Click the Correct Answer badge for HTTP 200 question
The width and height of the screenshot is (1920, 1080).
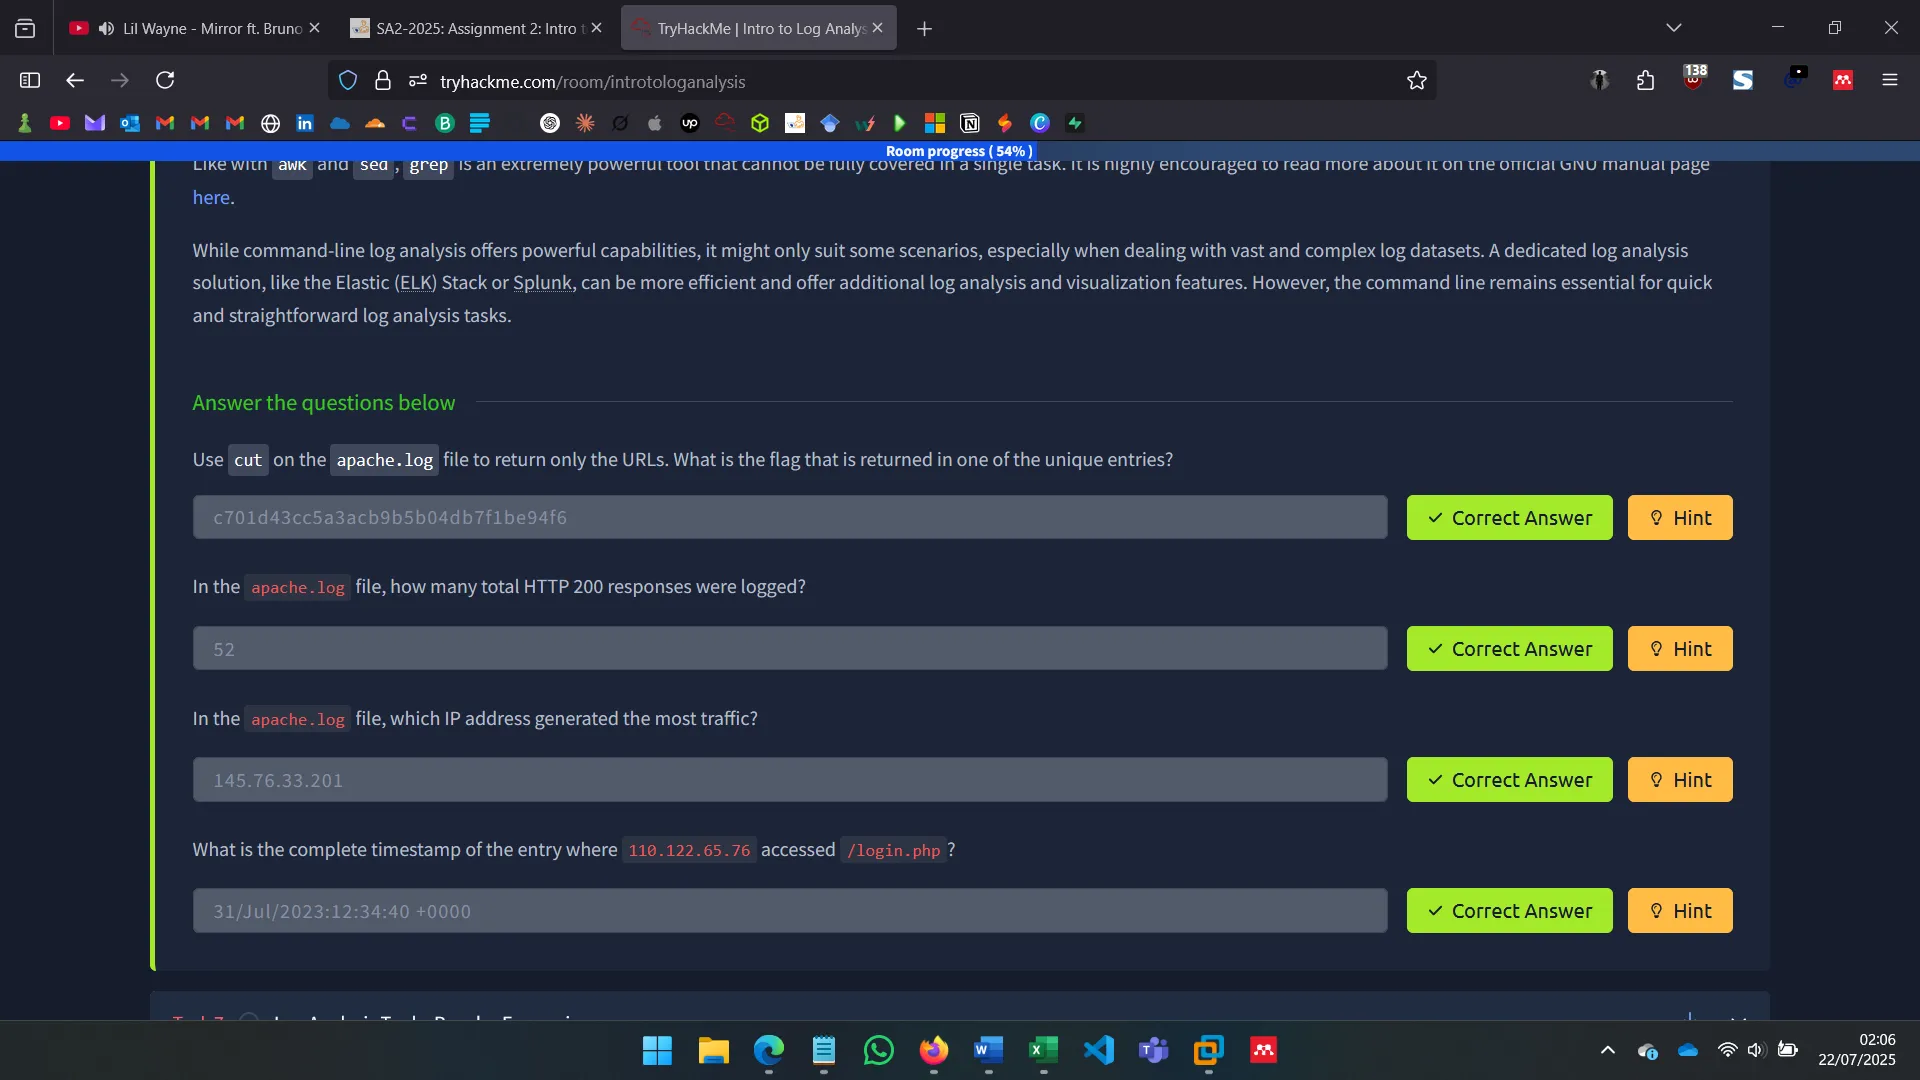coord(1509,648)
